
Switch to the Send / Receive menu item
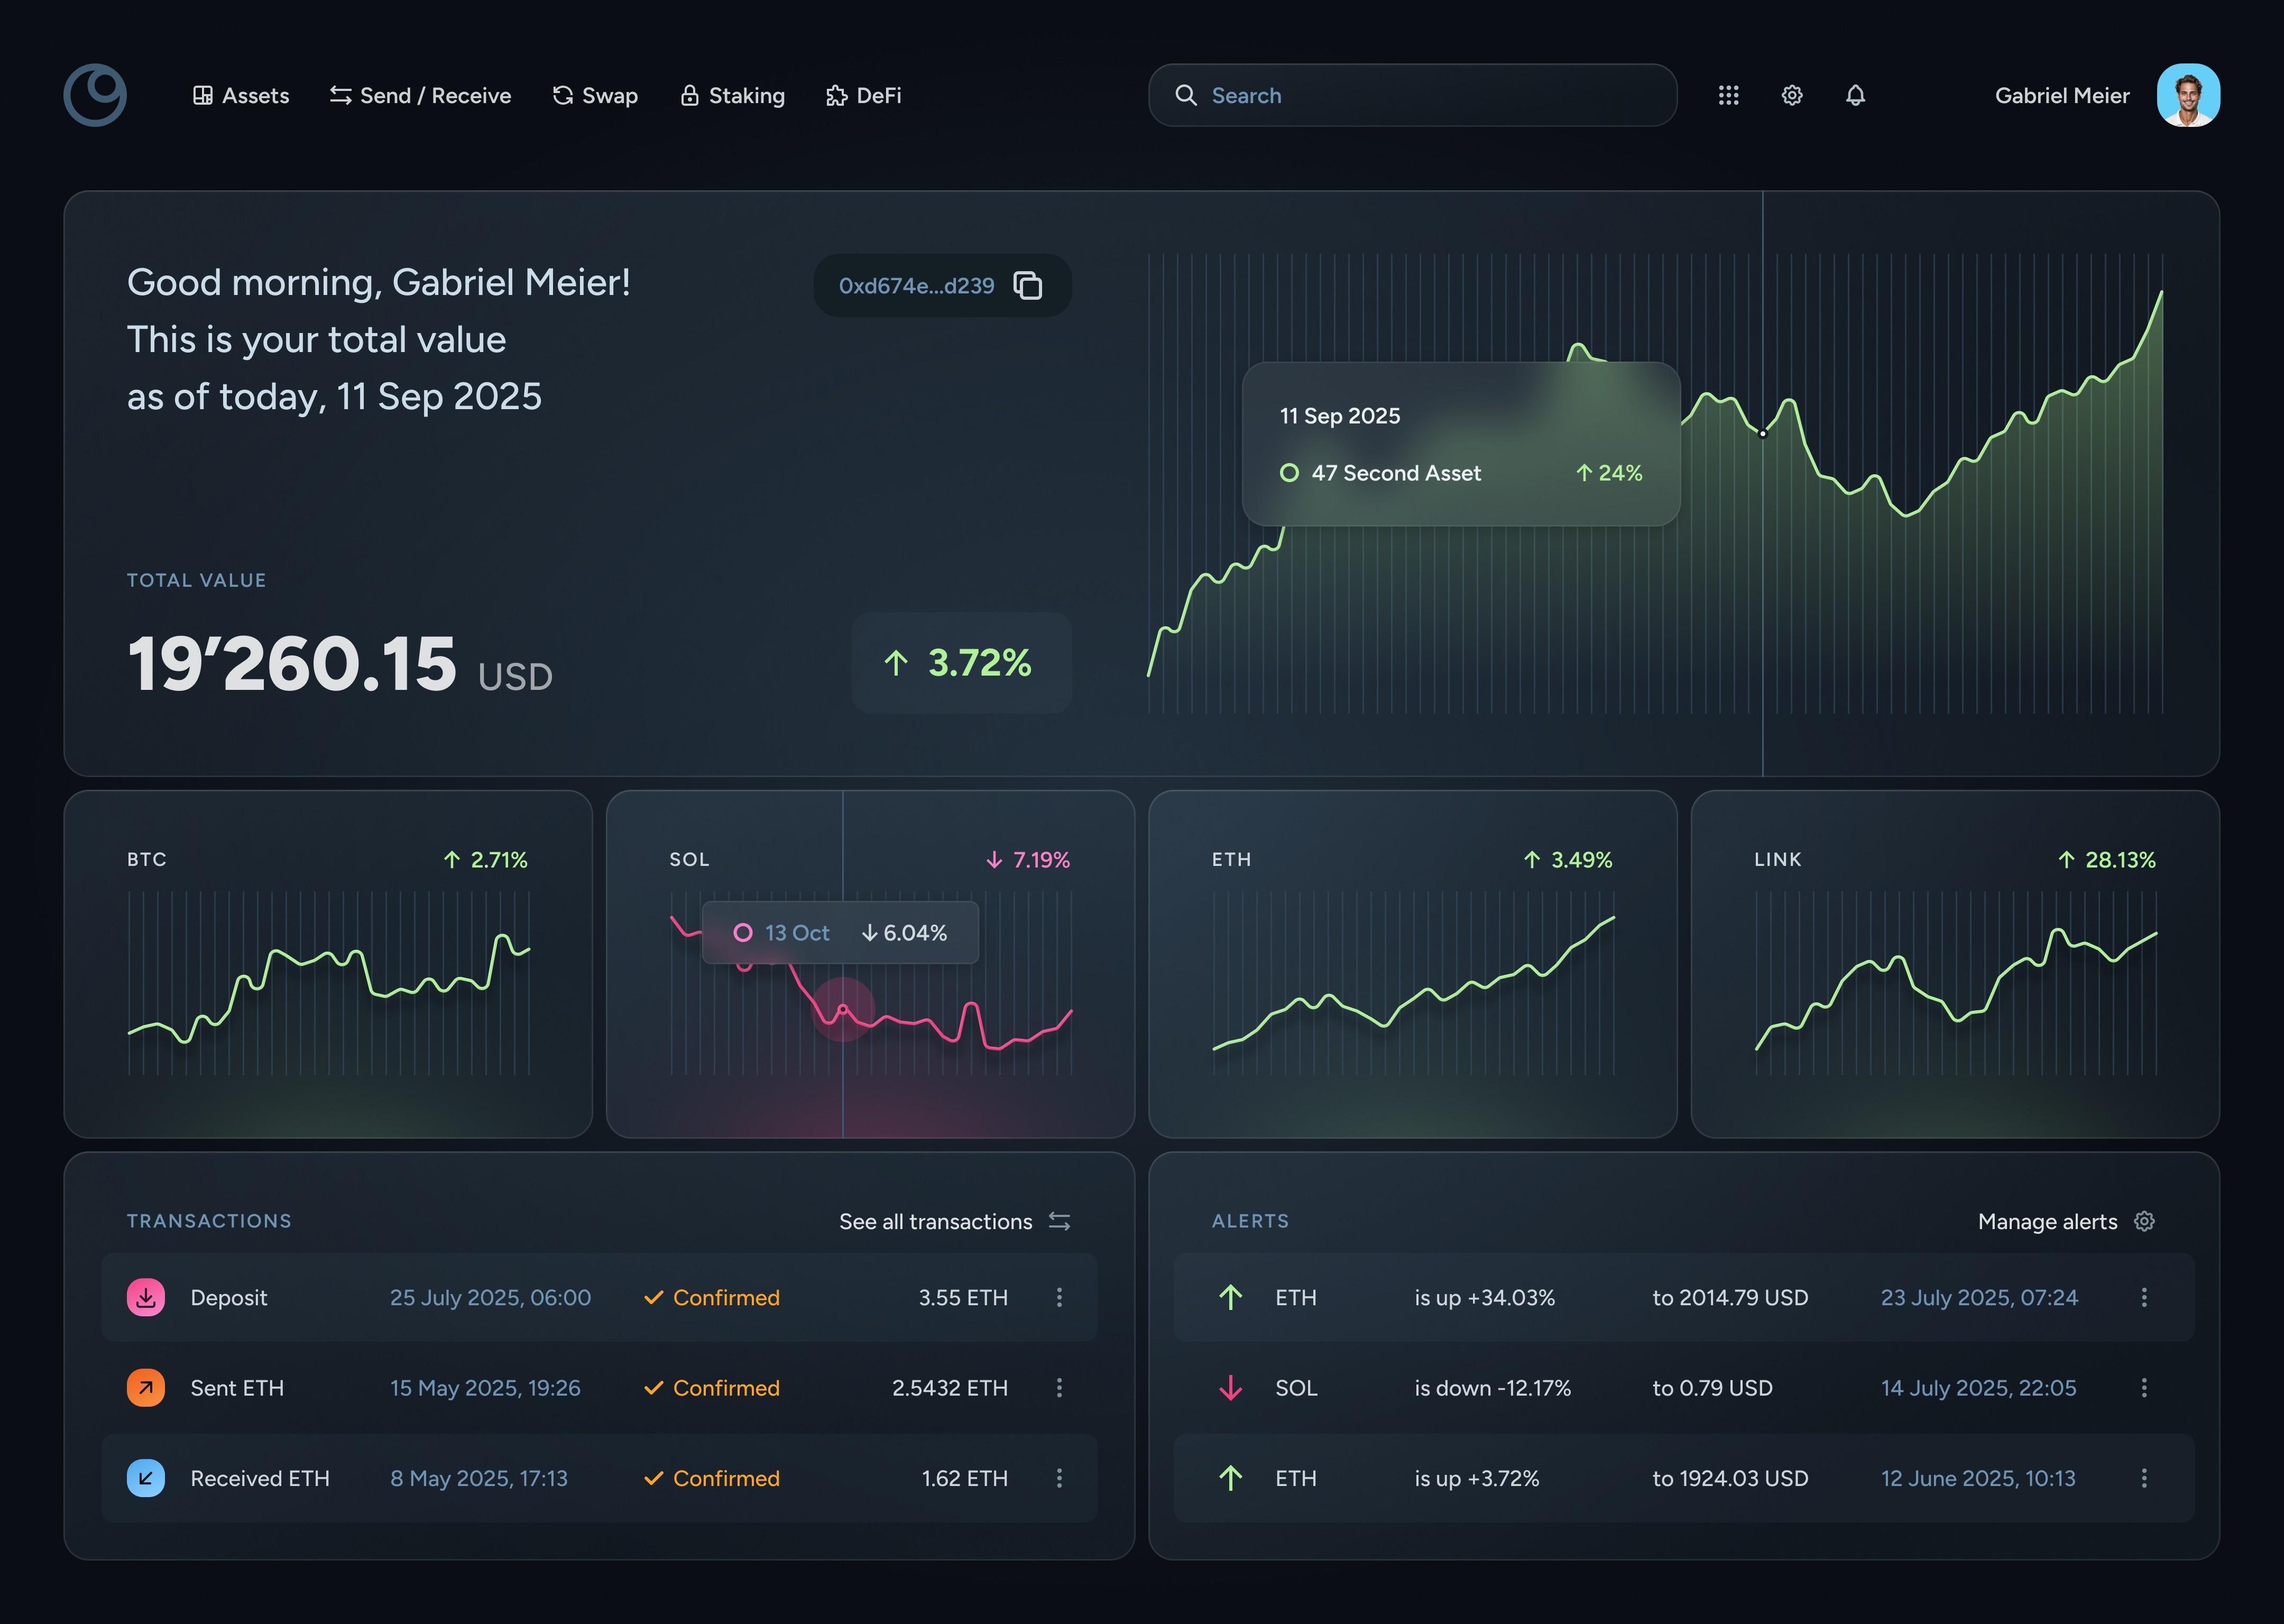(420, 95)
